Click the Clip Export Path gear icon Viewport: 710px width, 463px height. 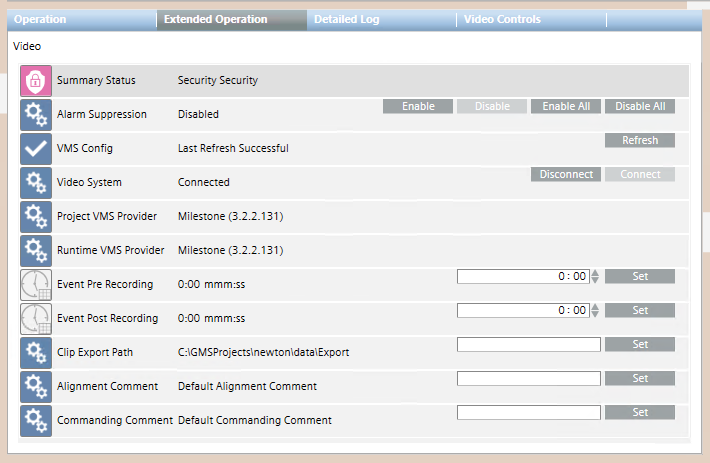[x=36, y=353]
